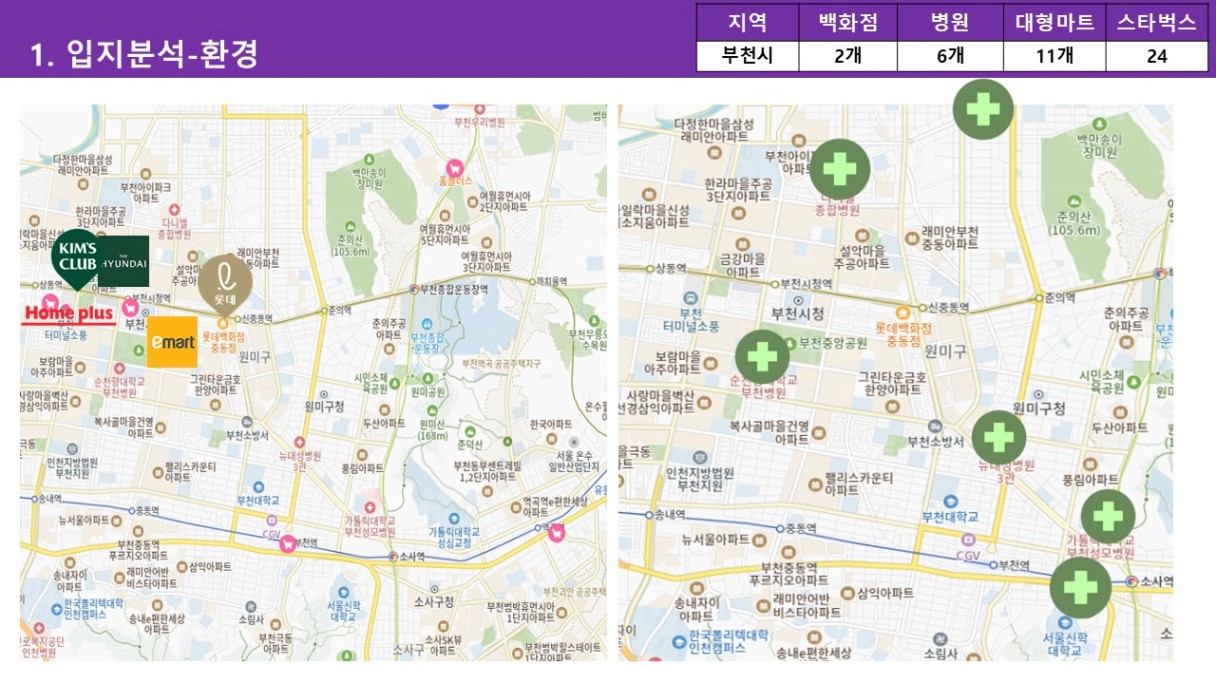This screenshot has height=684, width=1216.
Task: Select the pink cart marker near 역곡역
Action: point(556,532)
